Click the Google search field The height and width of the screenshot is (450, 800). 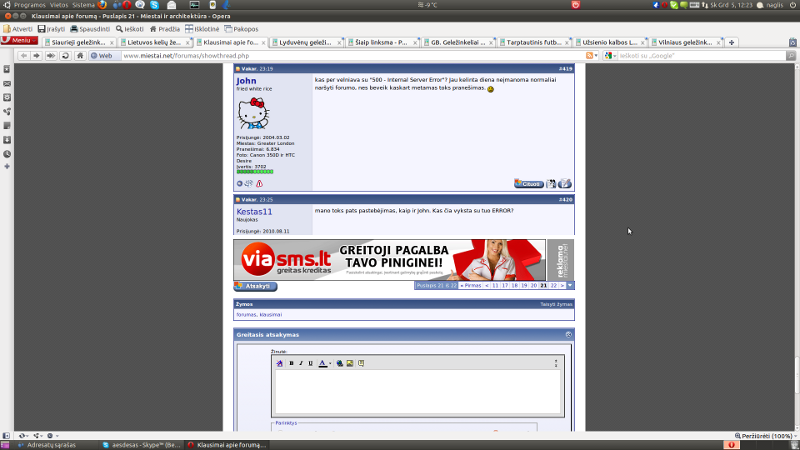click(700, 55)
